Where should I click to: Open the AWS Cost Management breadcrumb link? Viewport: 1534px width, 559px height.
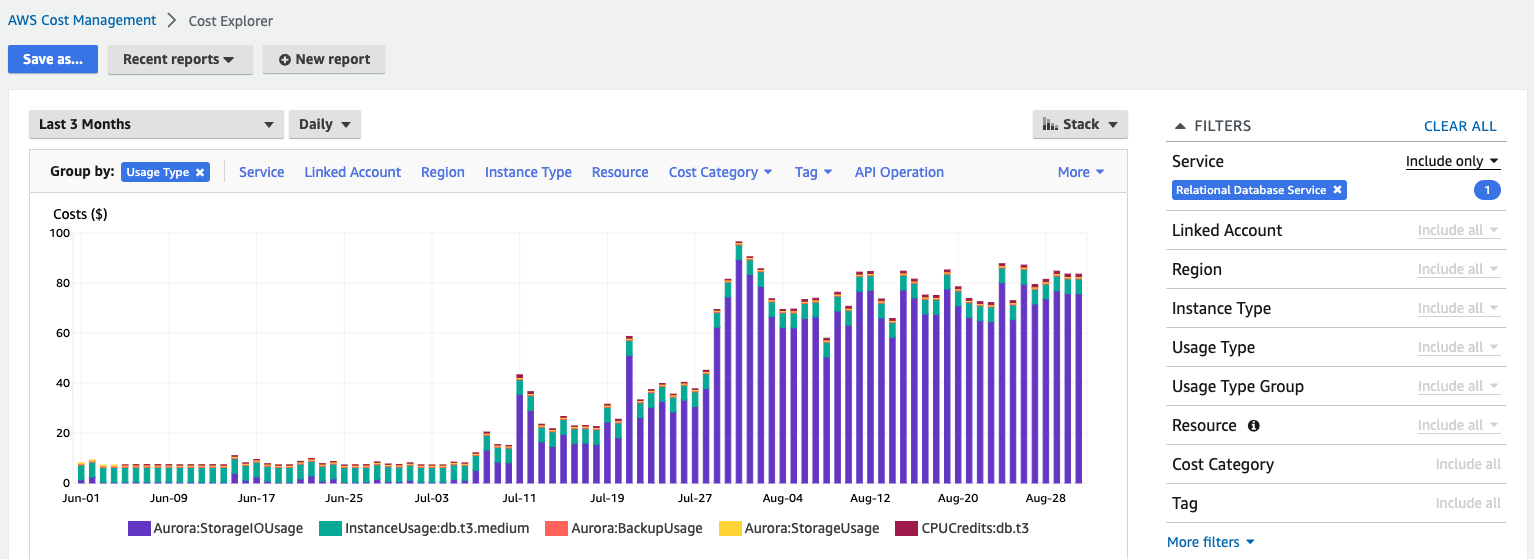pyautogui.click(x=82, y=20)
